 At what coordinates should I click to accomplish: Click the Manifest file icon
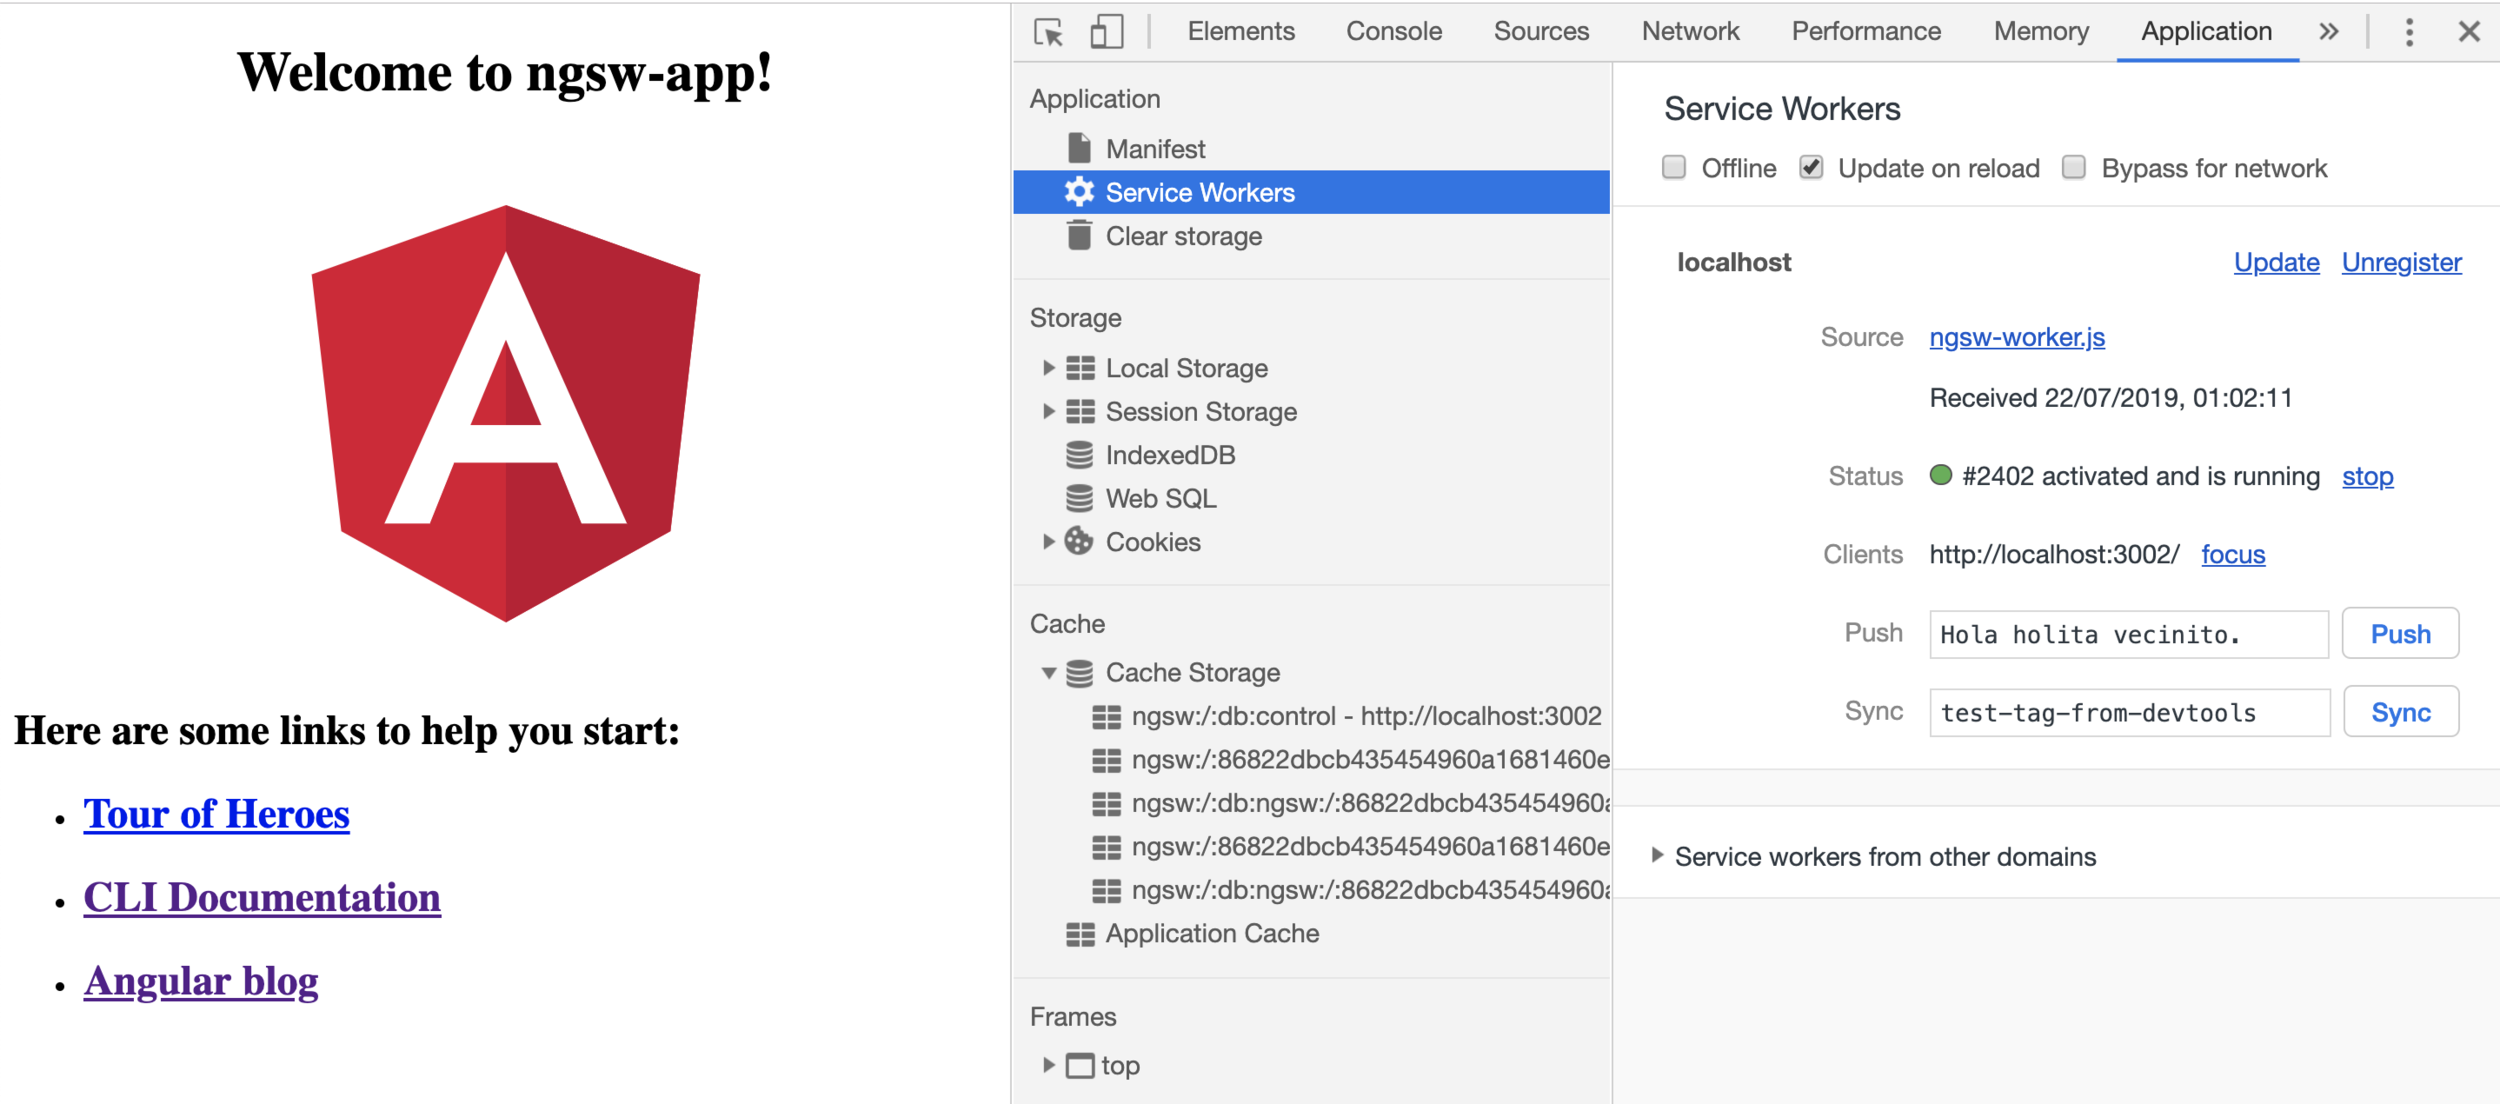coord(1079,148)
